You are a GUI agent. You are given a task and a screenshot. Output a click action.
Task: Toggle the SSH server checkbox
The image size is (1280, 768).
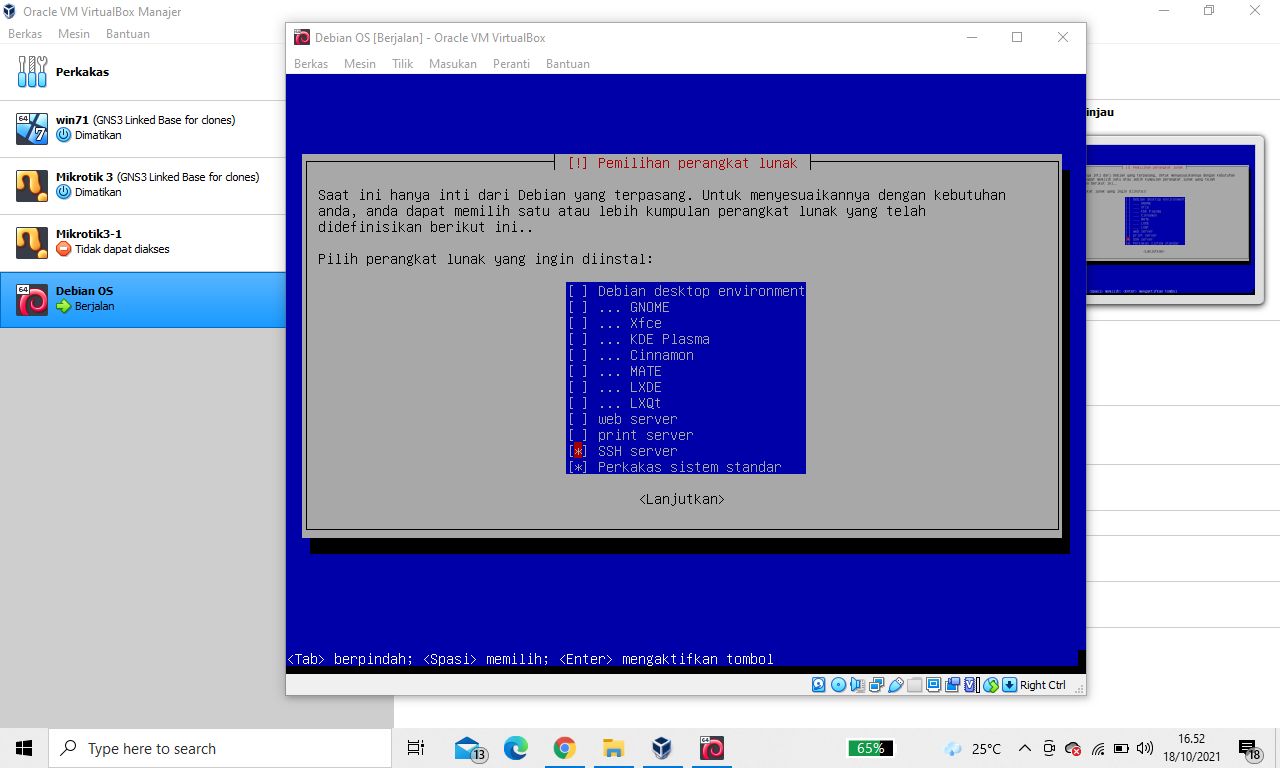point(577,451)
